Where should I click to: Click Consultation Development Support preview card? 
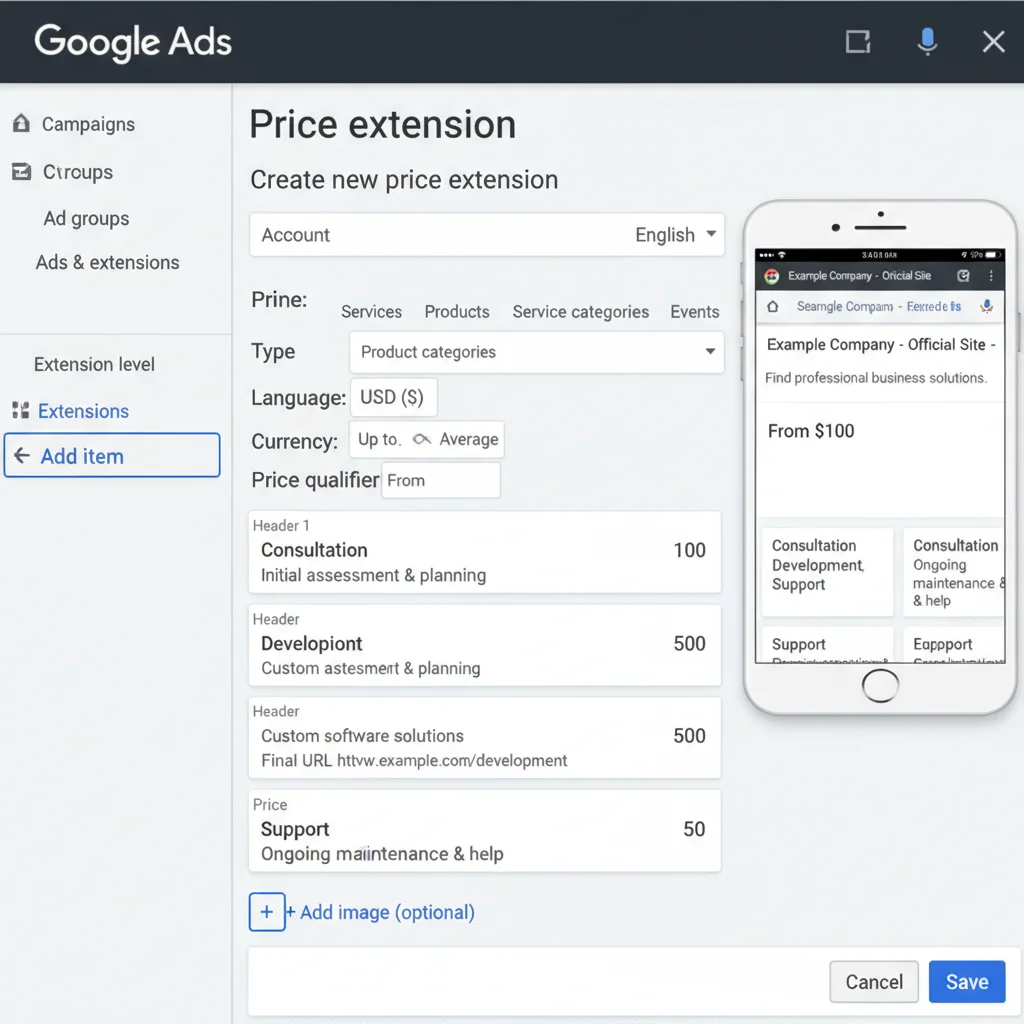(x=827, y=572)
